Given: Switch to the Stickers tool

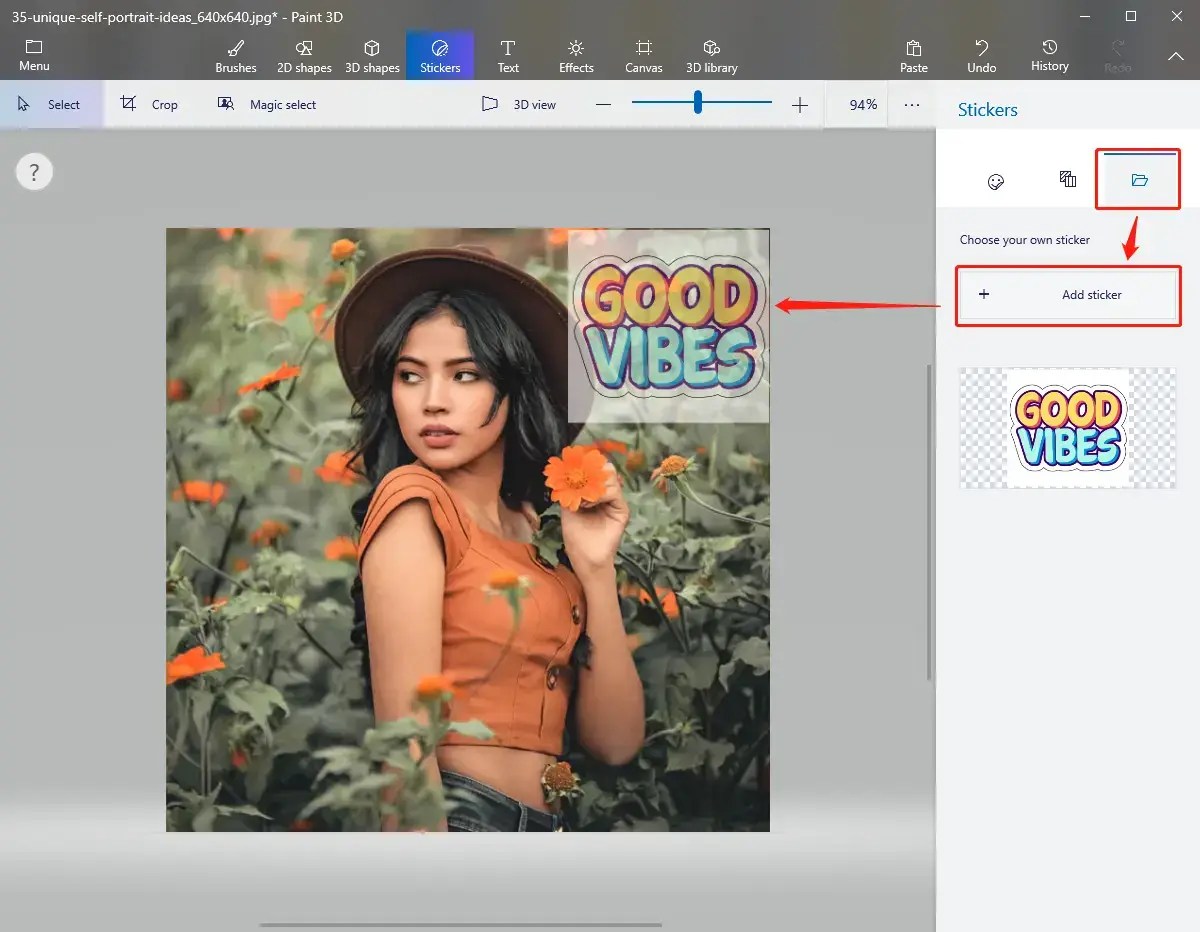Looking at the screenshot, I should point(440,54).
